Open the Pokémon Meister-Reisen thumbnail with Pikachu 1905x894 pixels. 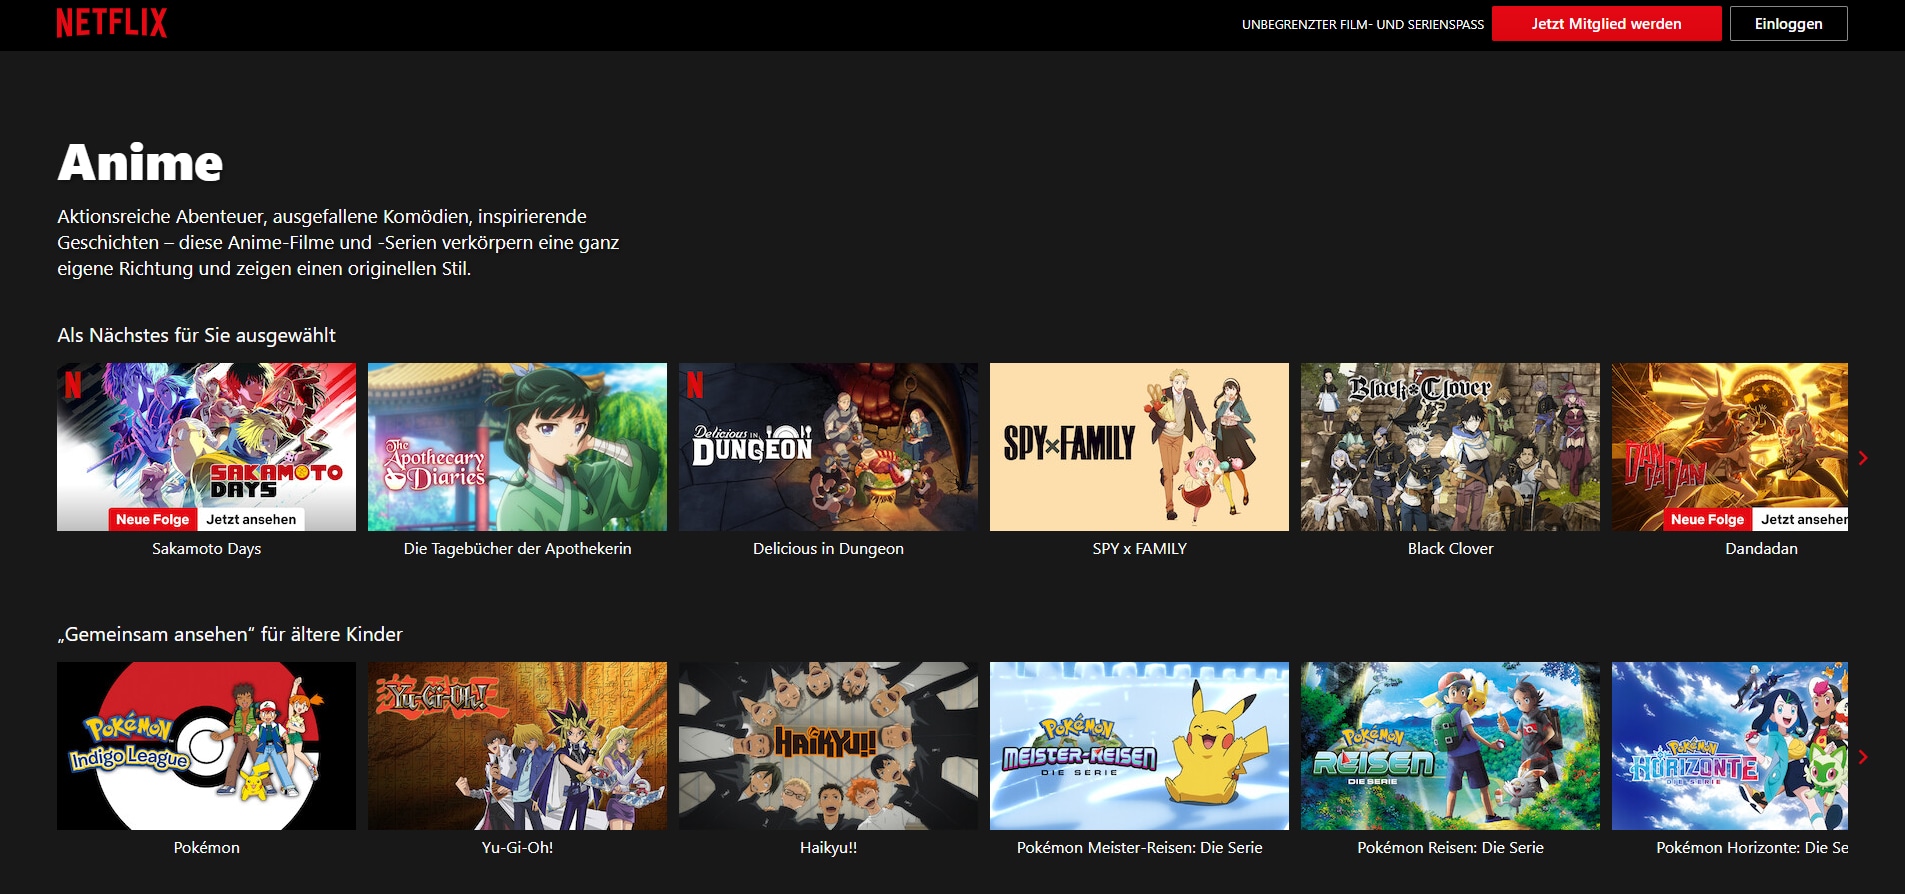click(1139, 746)
